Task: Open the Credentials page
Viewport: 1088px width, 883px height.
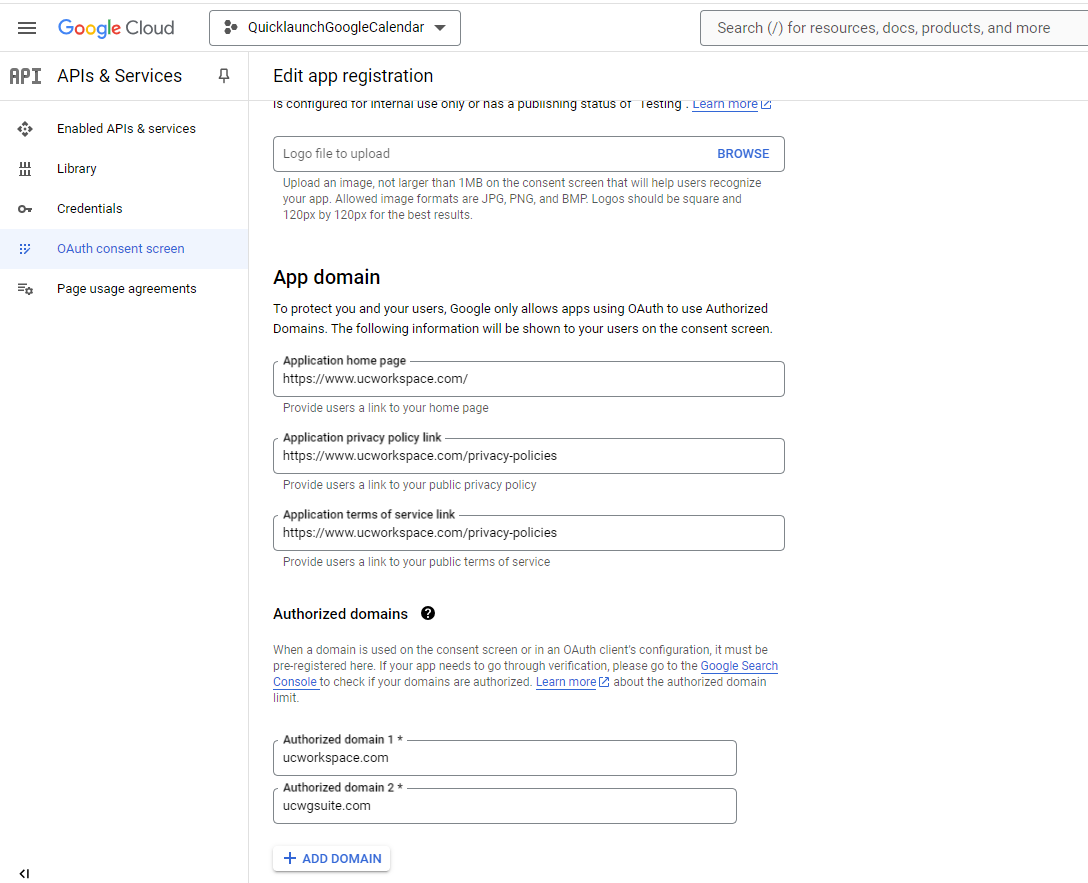Action: pos(90,209)
